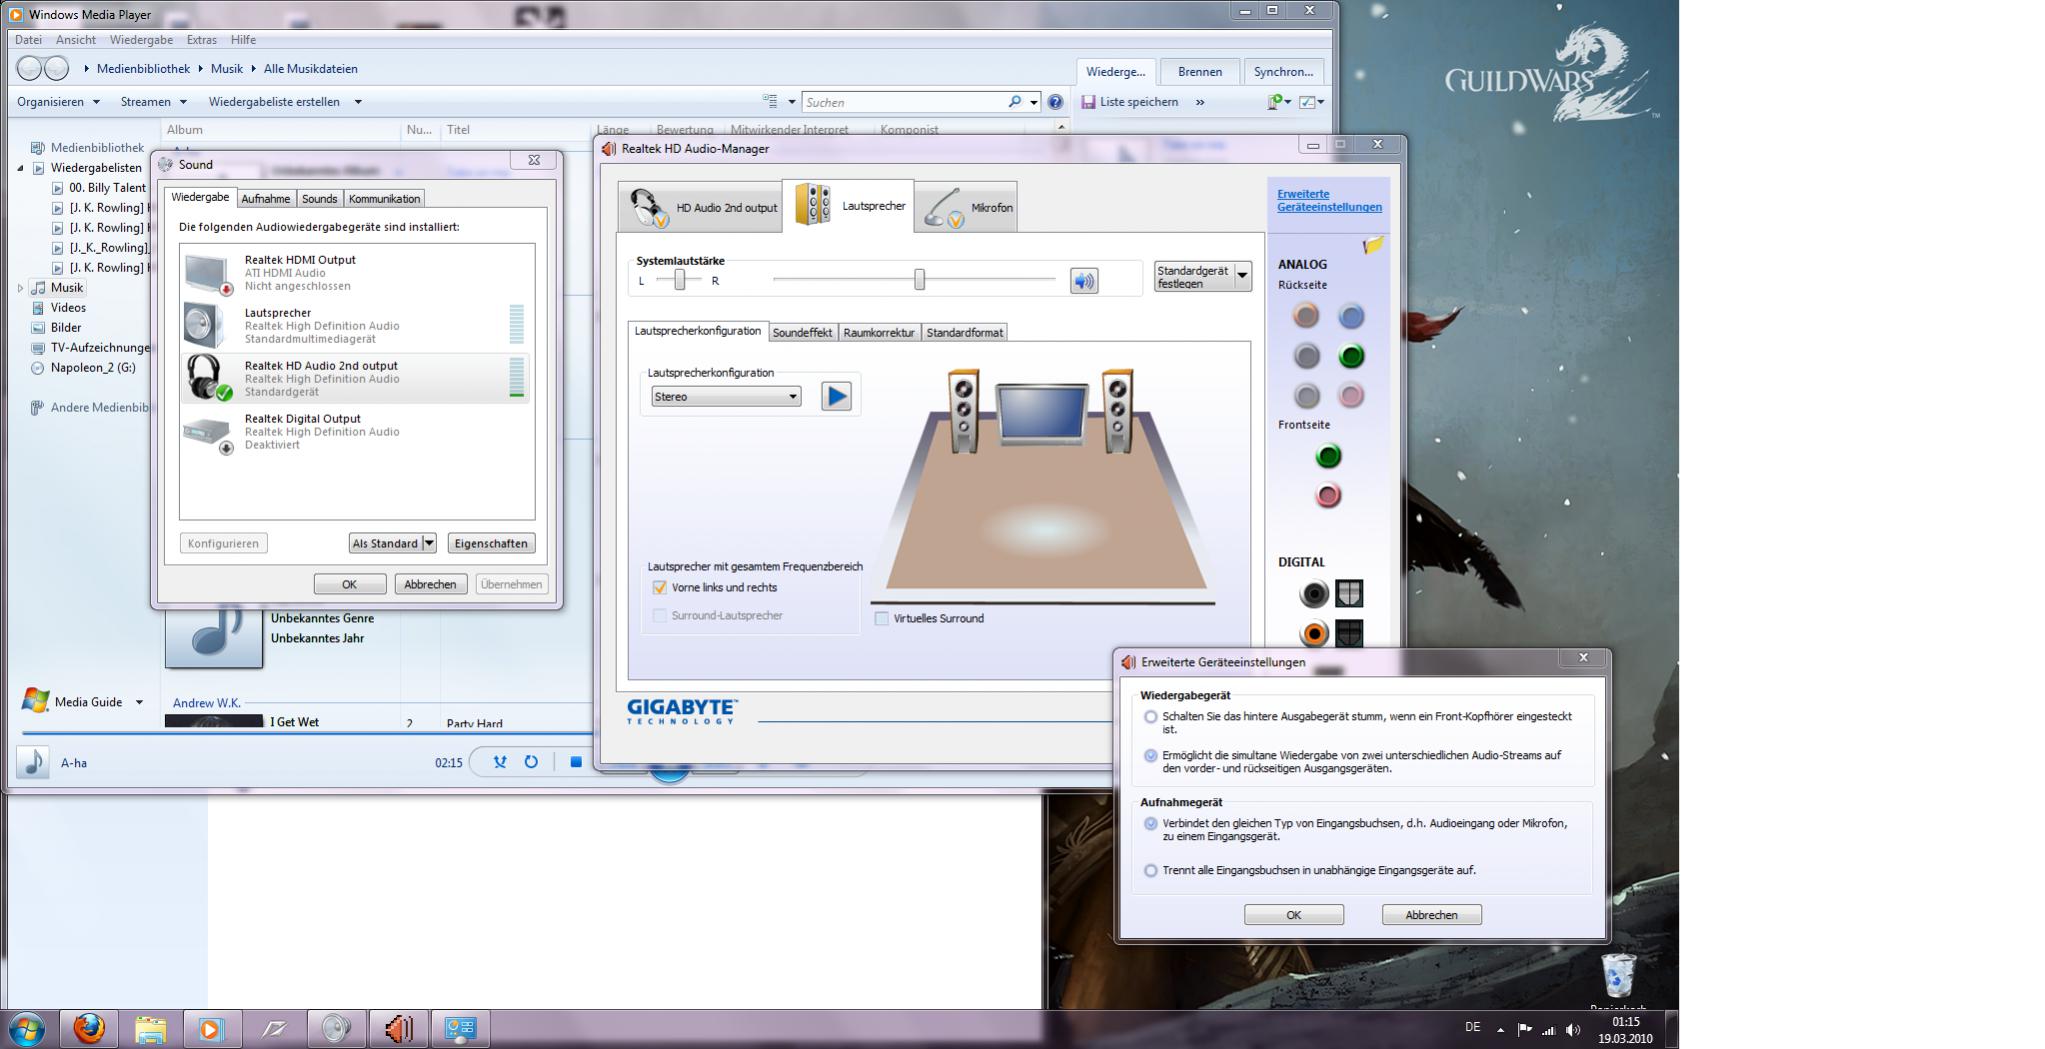The width and height of the screenshot is (2045, 1049).
Task: Click the green analog rear jack
Action: tap(1351, 356)
